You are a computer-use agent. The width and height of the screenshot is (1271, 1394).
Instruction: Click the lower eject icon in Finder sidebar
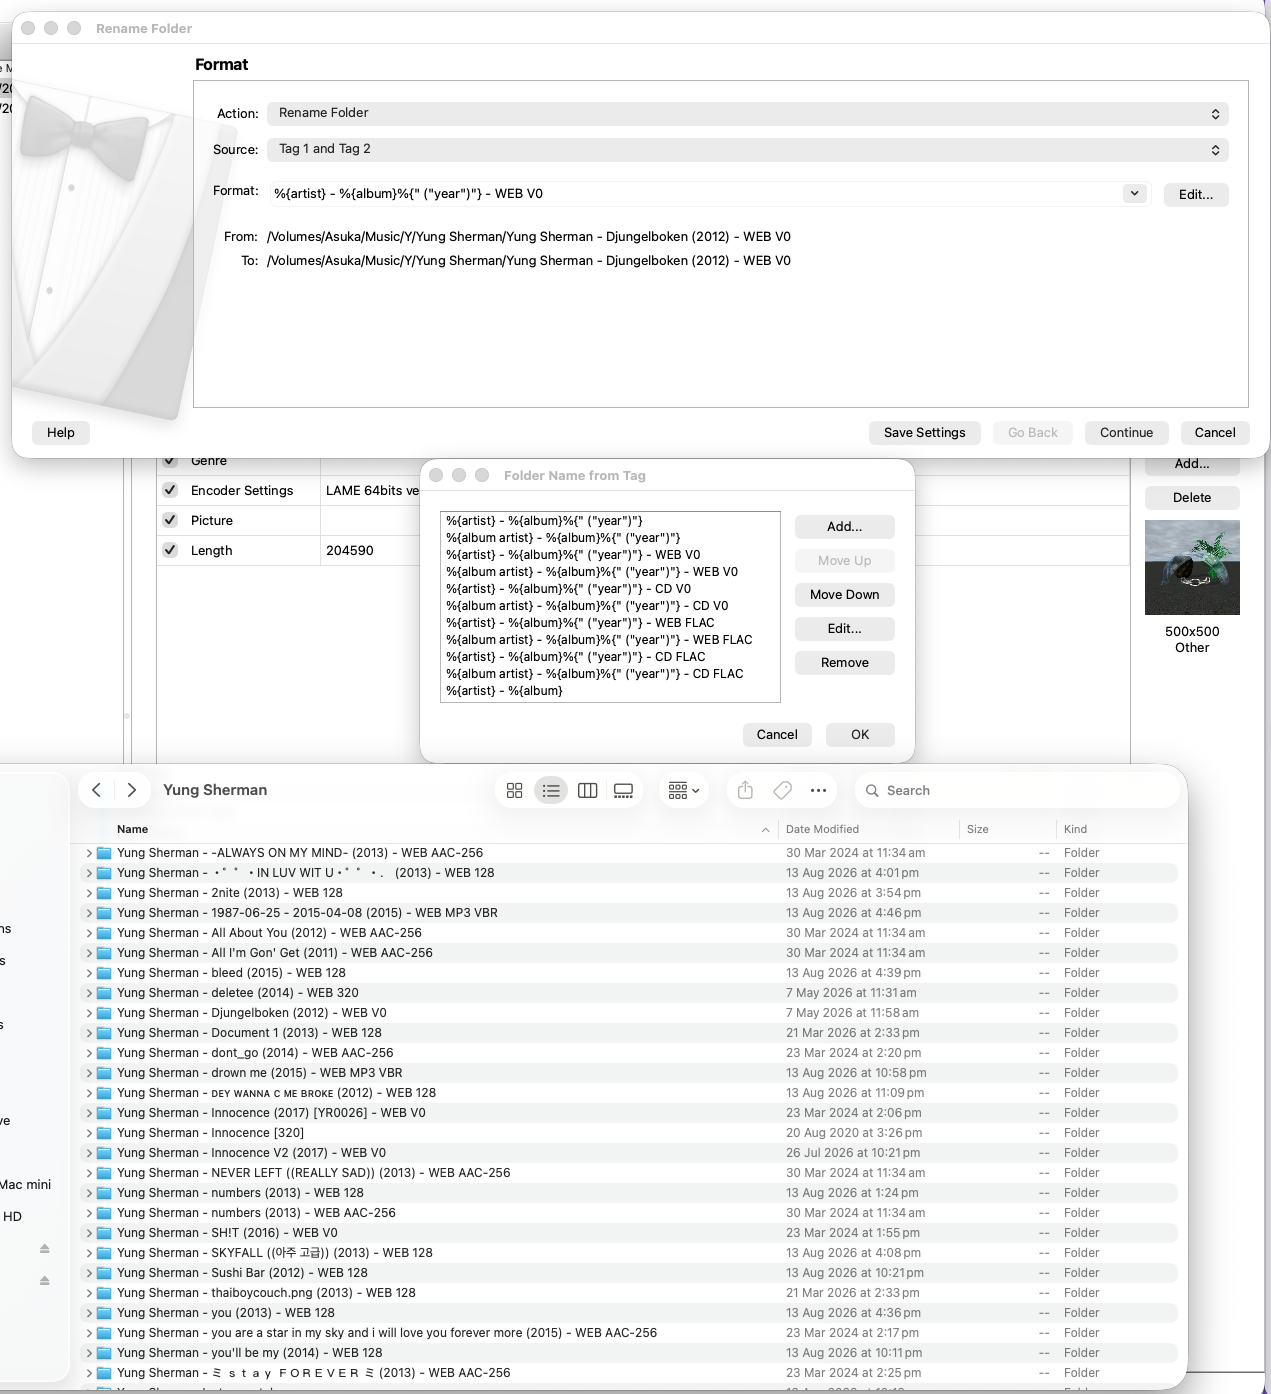tap(44, 1280)
